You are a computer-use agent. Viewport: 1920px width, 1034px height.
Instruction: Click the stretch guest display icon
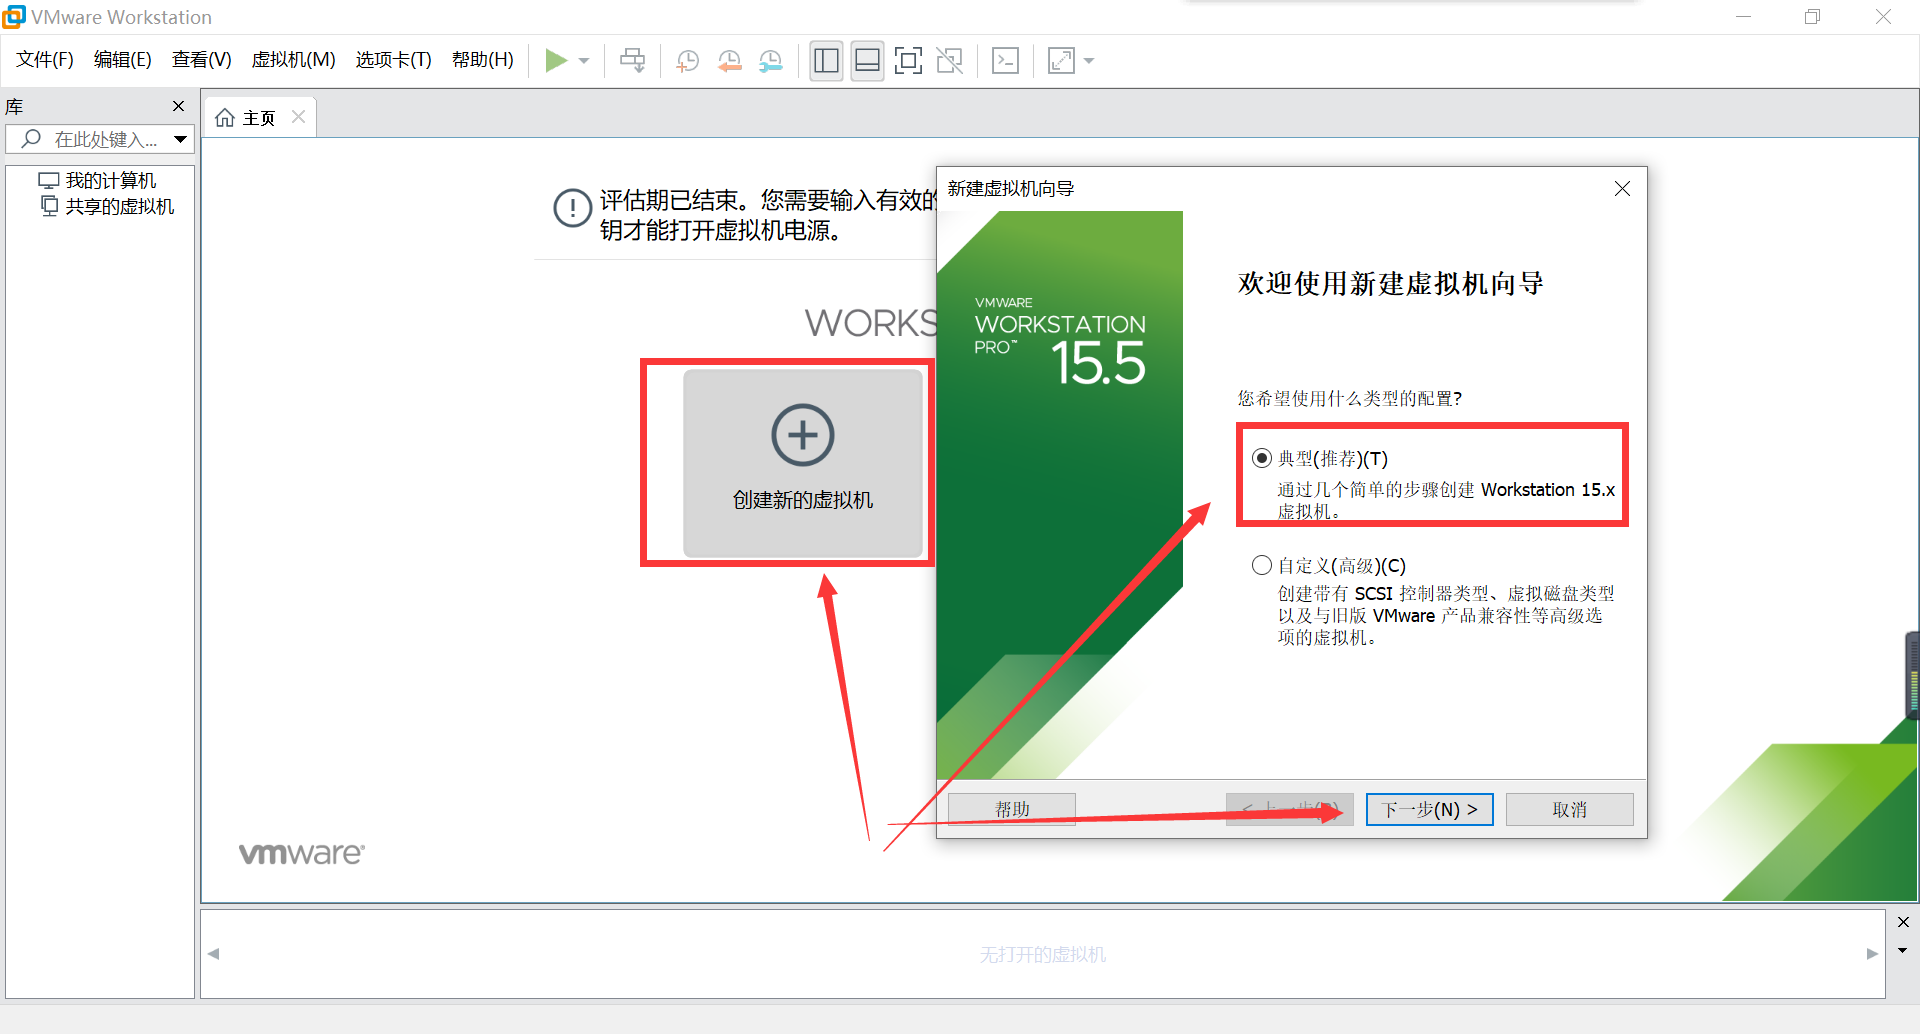[1061, 61]
